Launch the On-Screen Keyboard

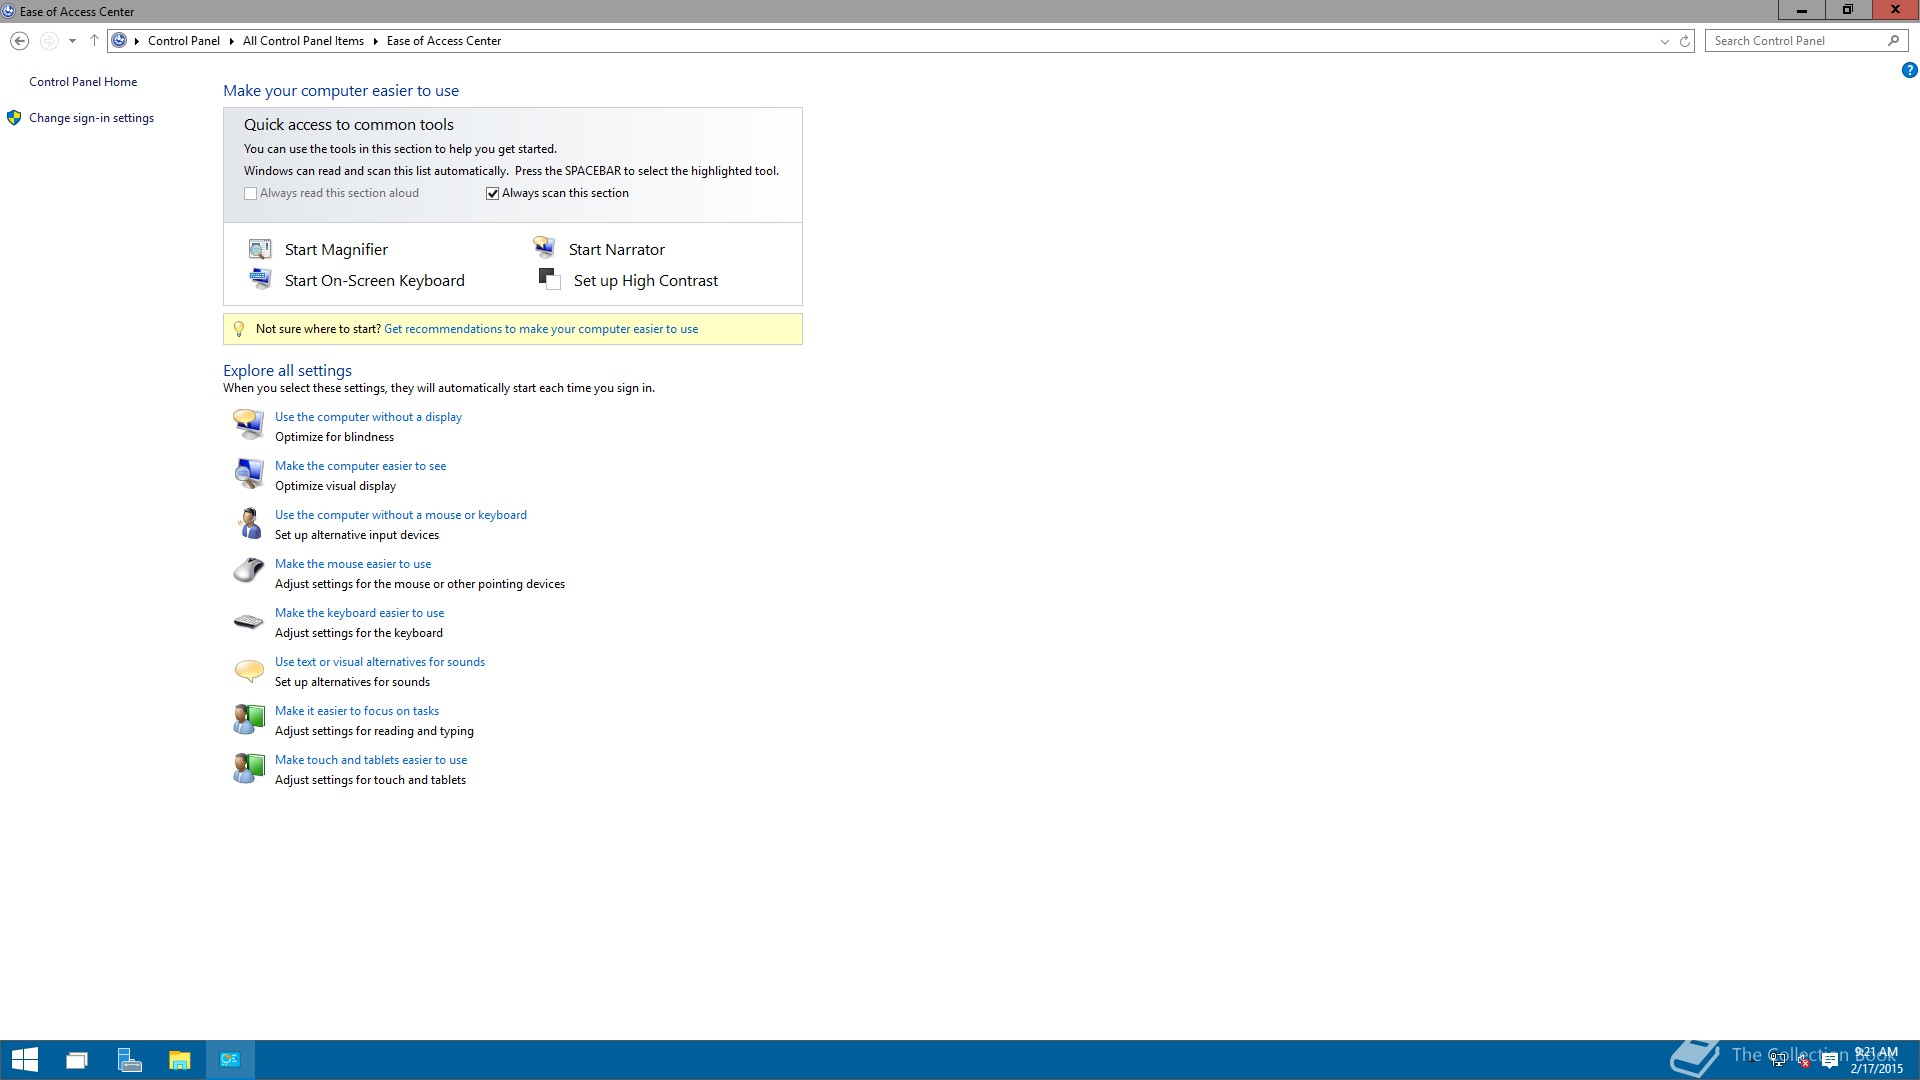pos(374,280)
